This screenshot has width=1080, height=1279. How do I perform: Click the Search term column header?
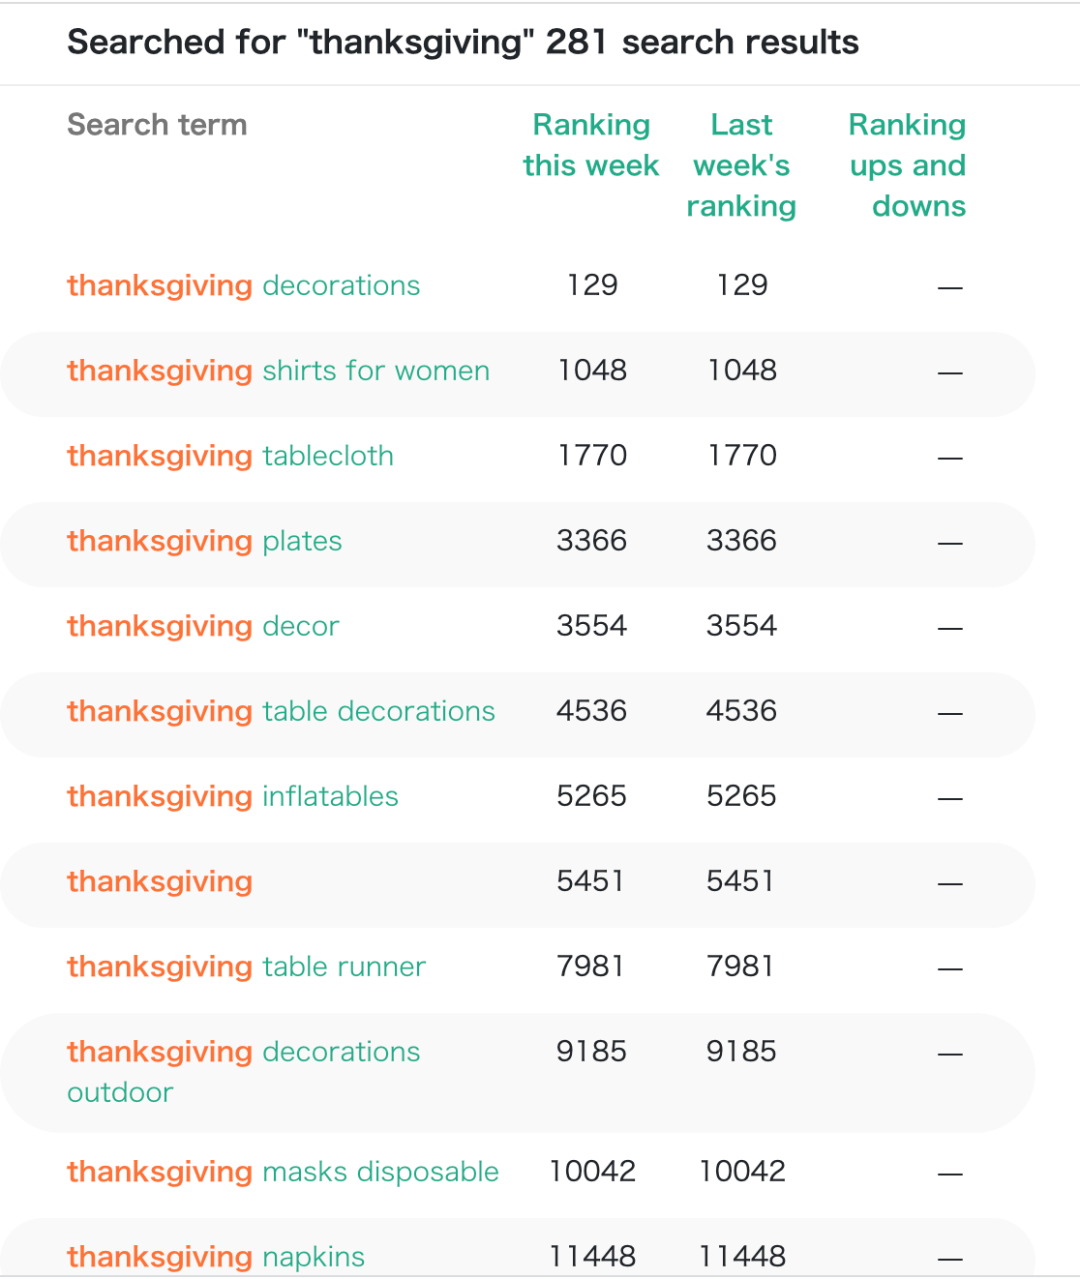(157, 125)
